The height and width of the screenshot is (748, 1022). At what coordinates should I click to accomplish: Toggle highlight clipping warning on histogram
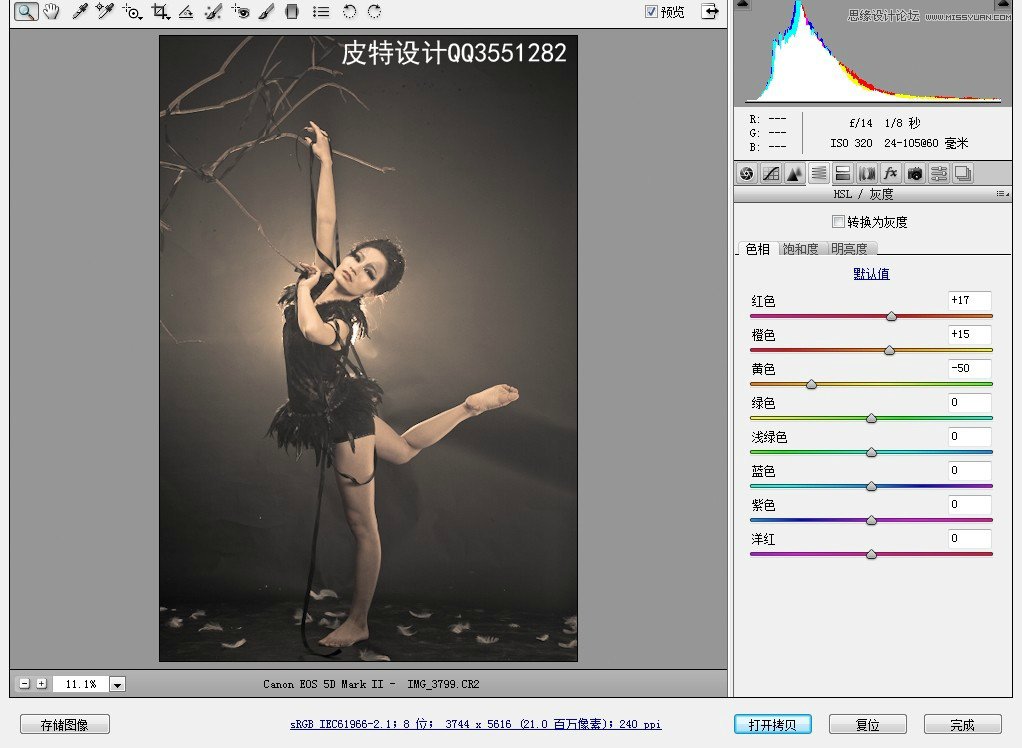(x=1003, y=5)
